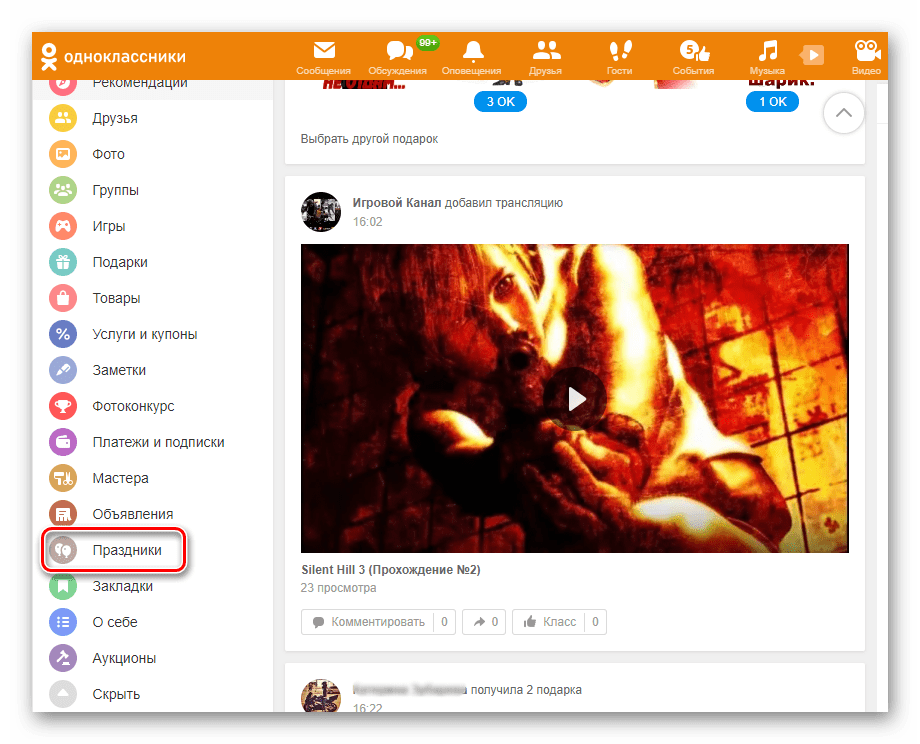Click the 16:02 post timestamp

[x=367, y=222]
